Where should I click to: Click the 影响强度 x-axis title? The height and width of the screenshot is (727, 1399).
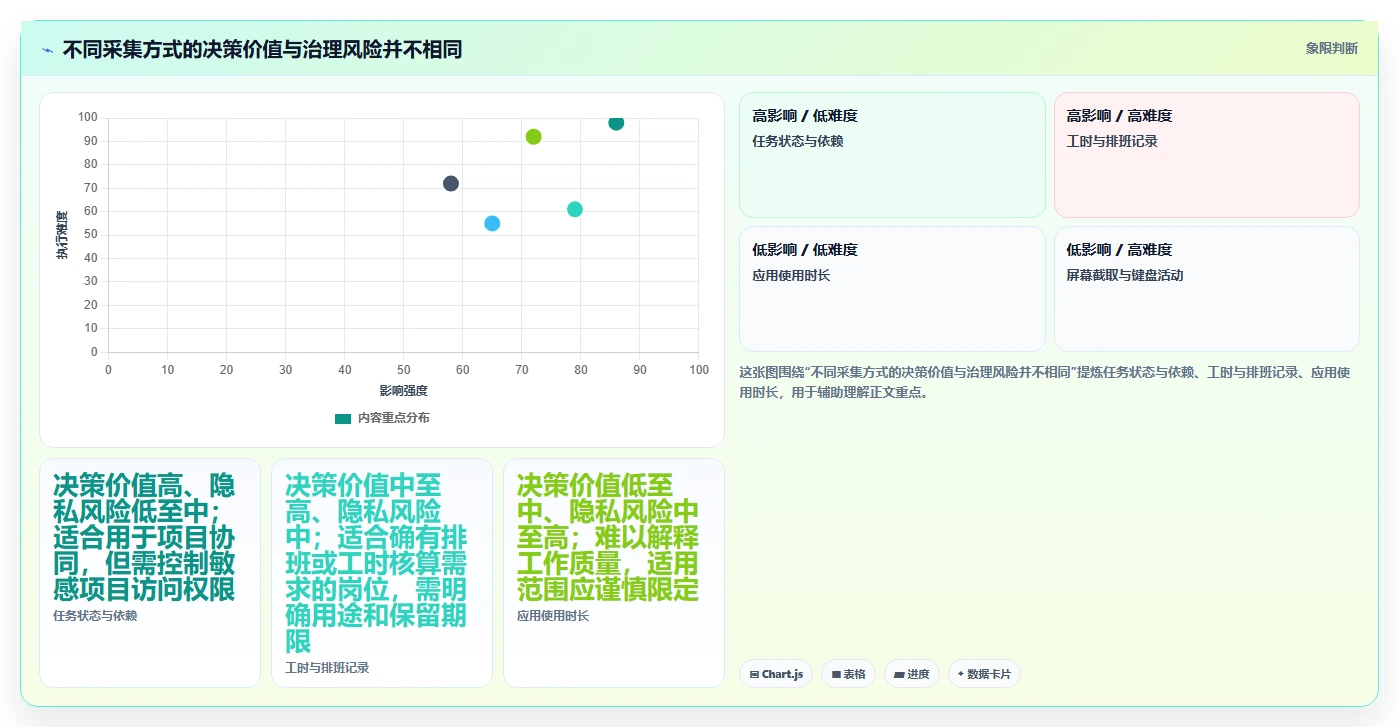point(403,390)
